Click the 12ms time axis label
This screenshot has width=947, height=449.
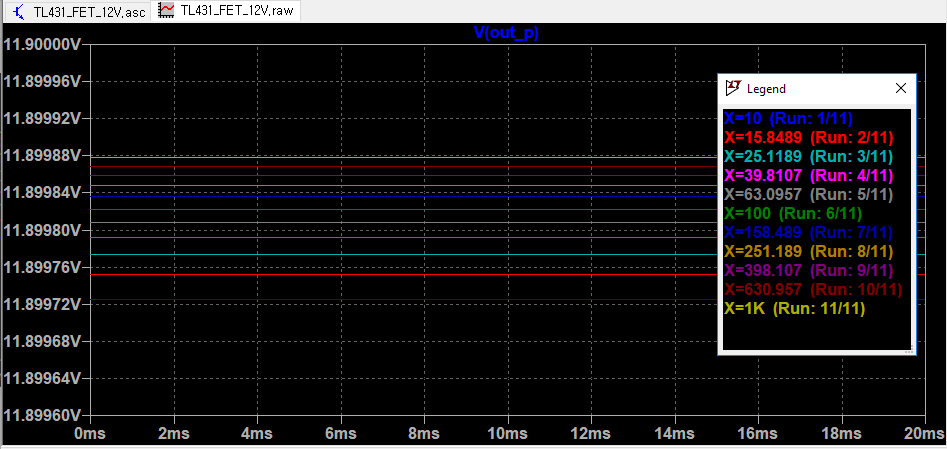(591, 434)
